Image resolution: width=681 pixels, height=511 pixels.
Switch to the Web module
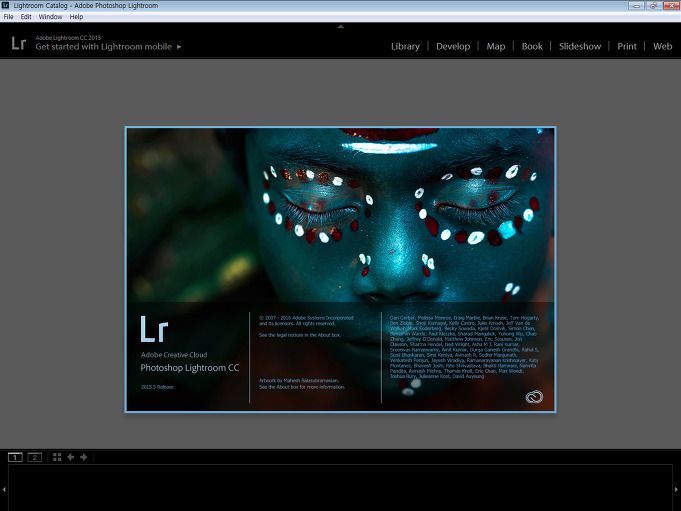tap(662, 46)
